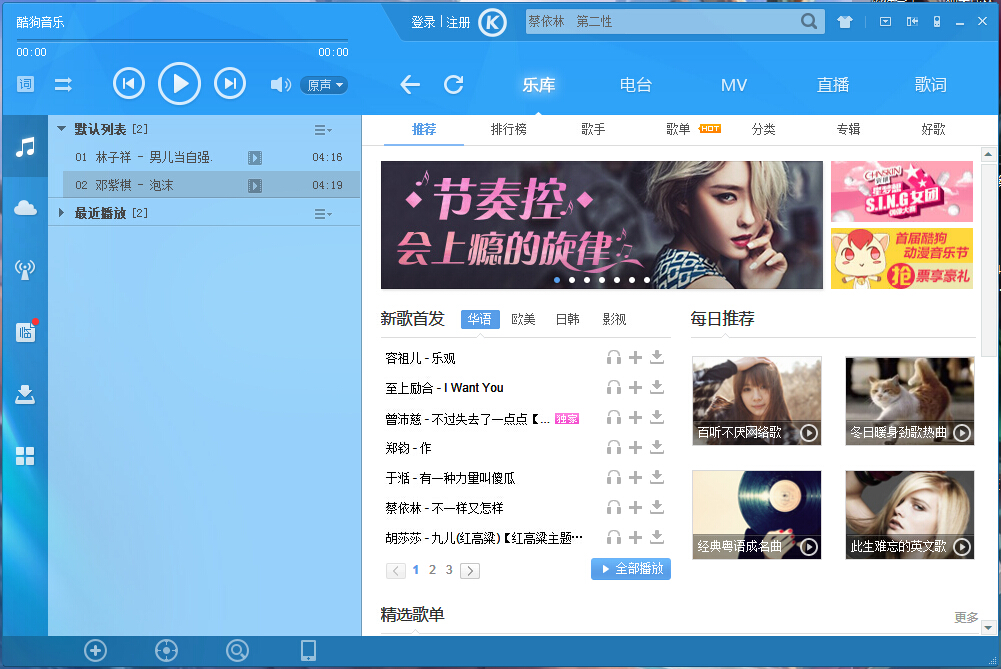This screenshot has height=669, width=1001.
Task: Switch to the MV tab
Action: click(734, 85)
